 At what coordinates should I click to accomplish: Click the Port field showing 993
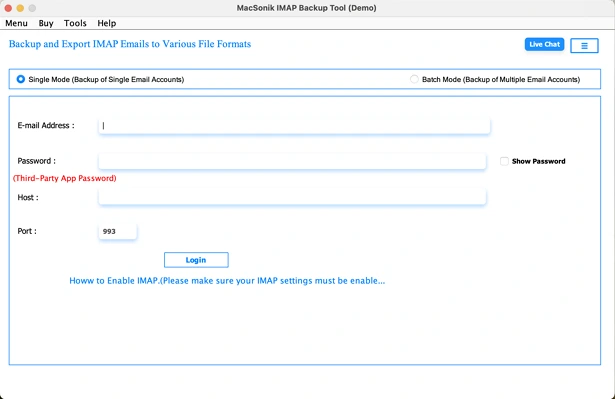click(117, 231)
